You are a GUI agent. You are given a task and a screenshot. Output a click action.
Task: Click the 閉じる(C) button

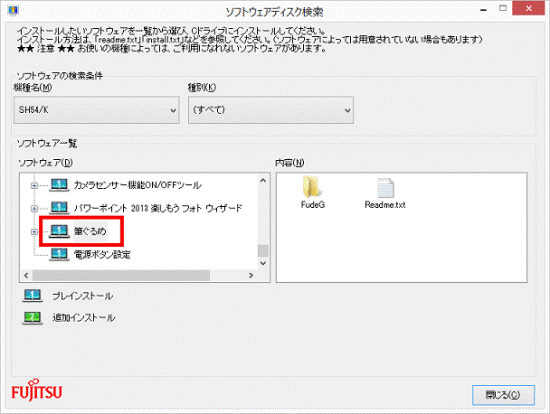(x=503, y=395)
